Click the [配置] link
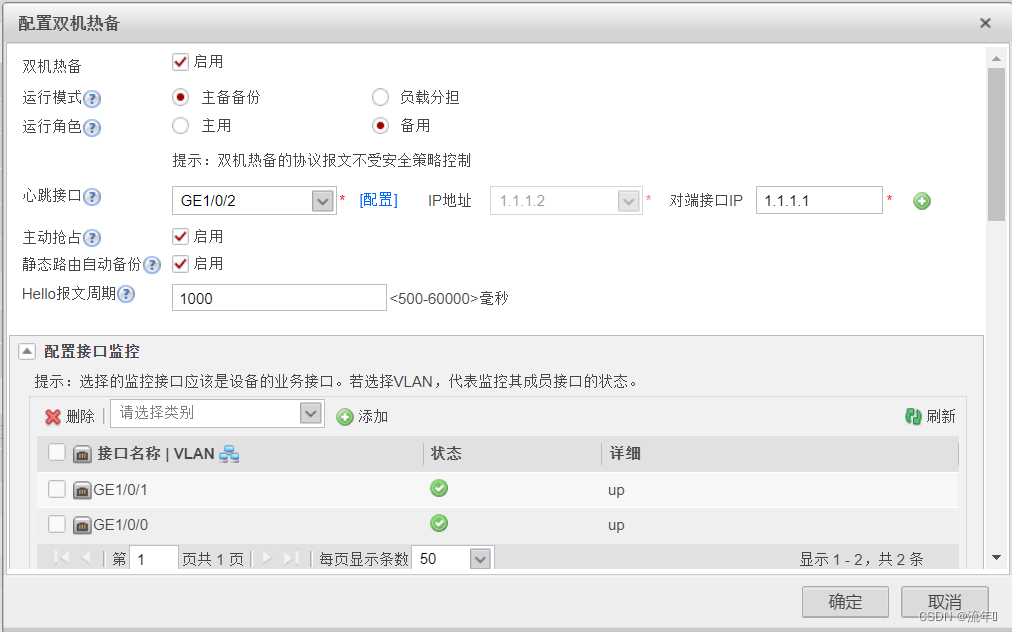 coord(378,200)
